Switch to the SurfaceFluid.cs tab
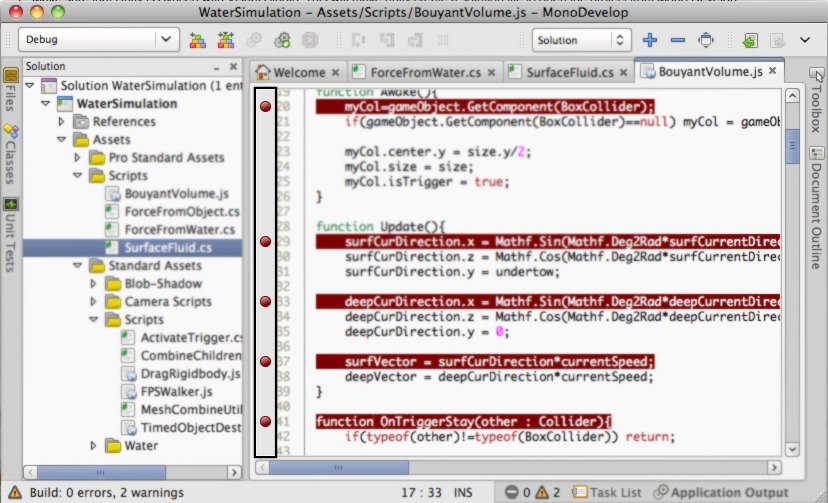This screenshot has width=828, height=503. click(572, 72)
